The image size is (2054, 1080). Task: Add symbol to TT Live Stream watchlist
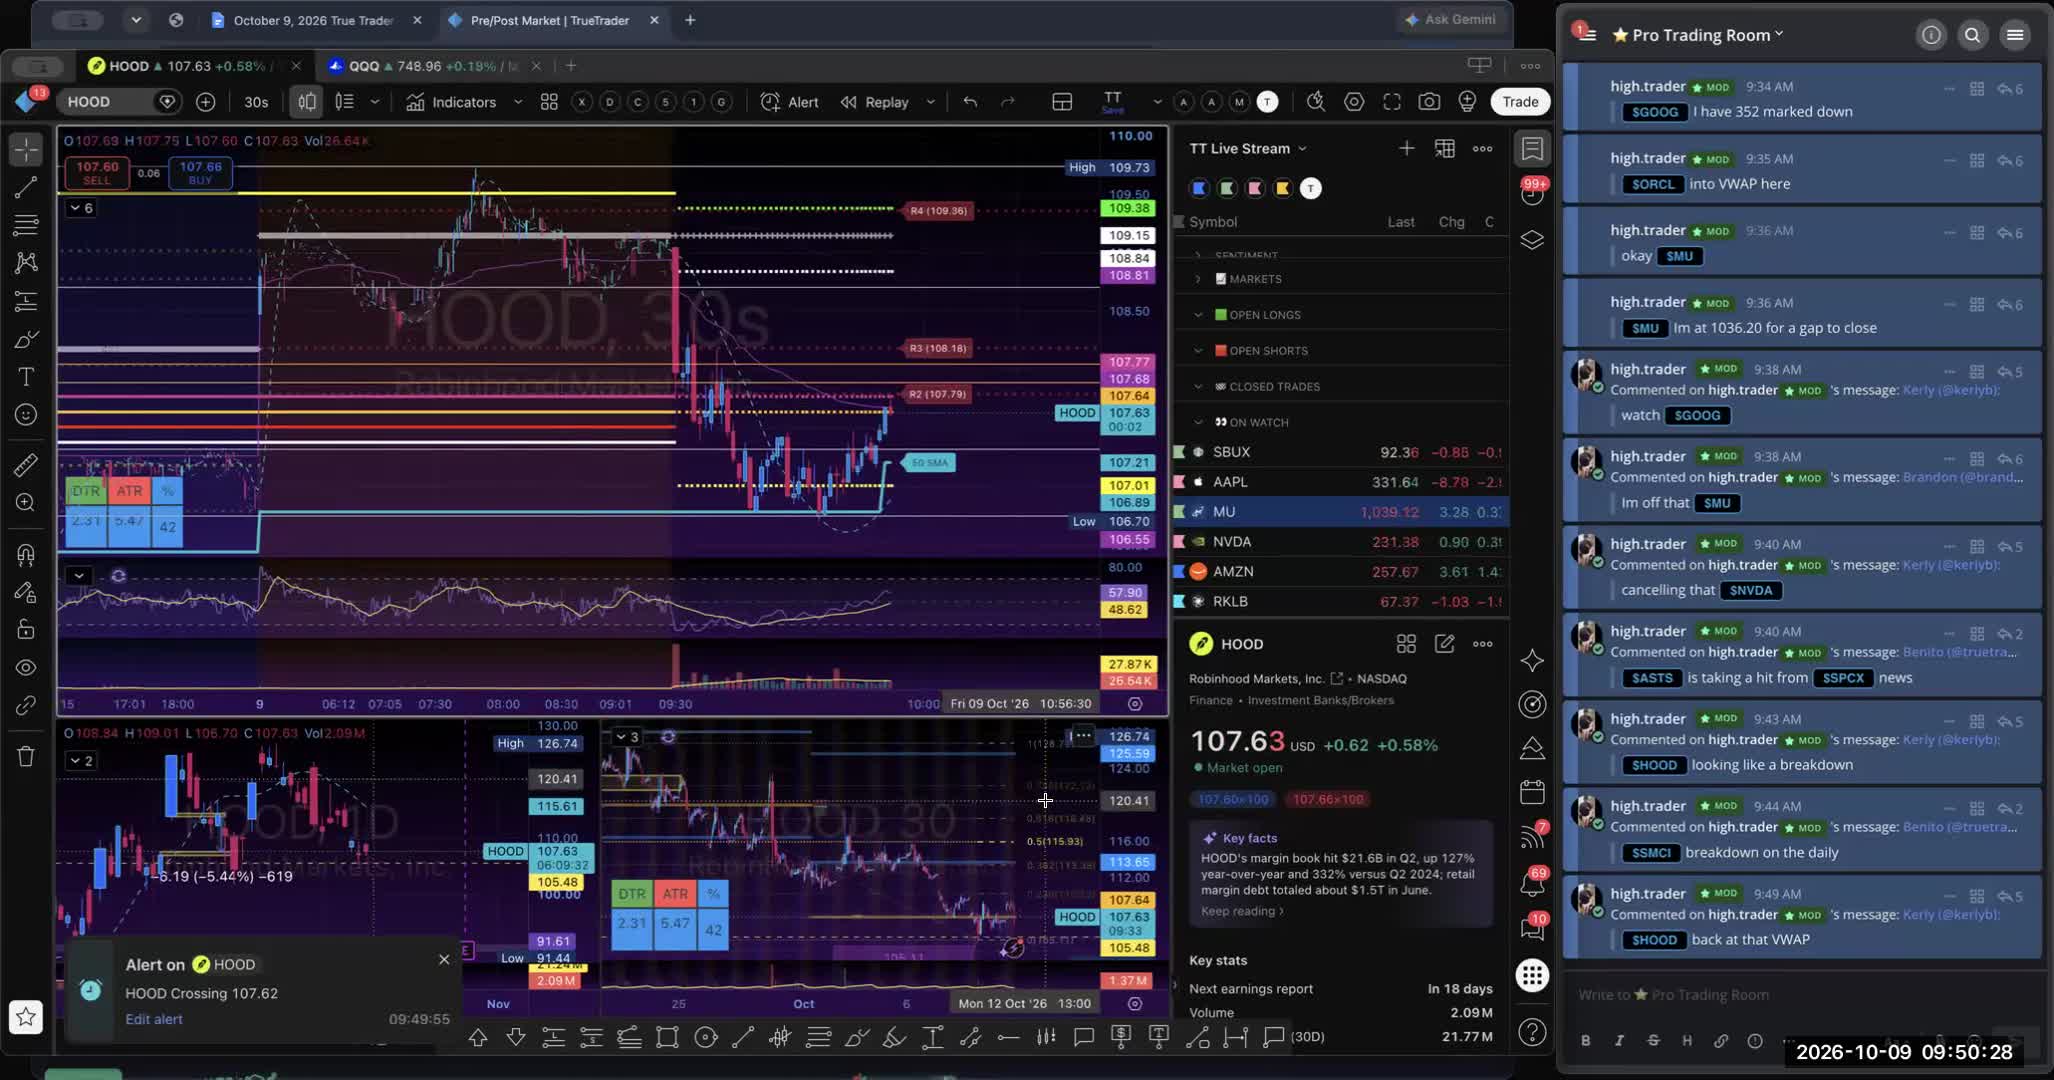tap(1406, 148)
